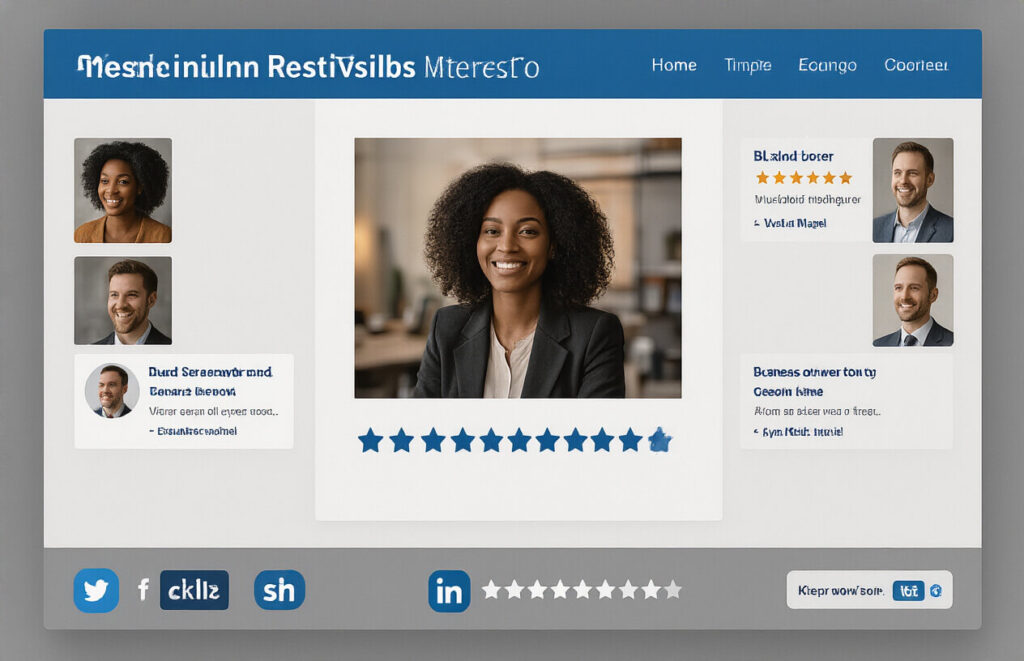Open the Facebook 'f' icon link

click(x=143, y=590)
